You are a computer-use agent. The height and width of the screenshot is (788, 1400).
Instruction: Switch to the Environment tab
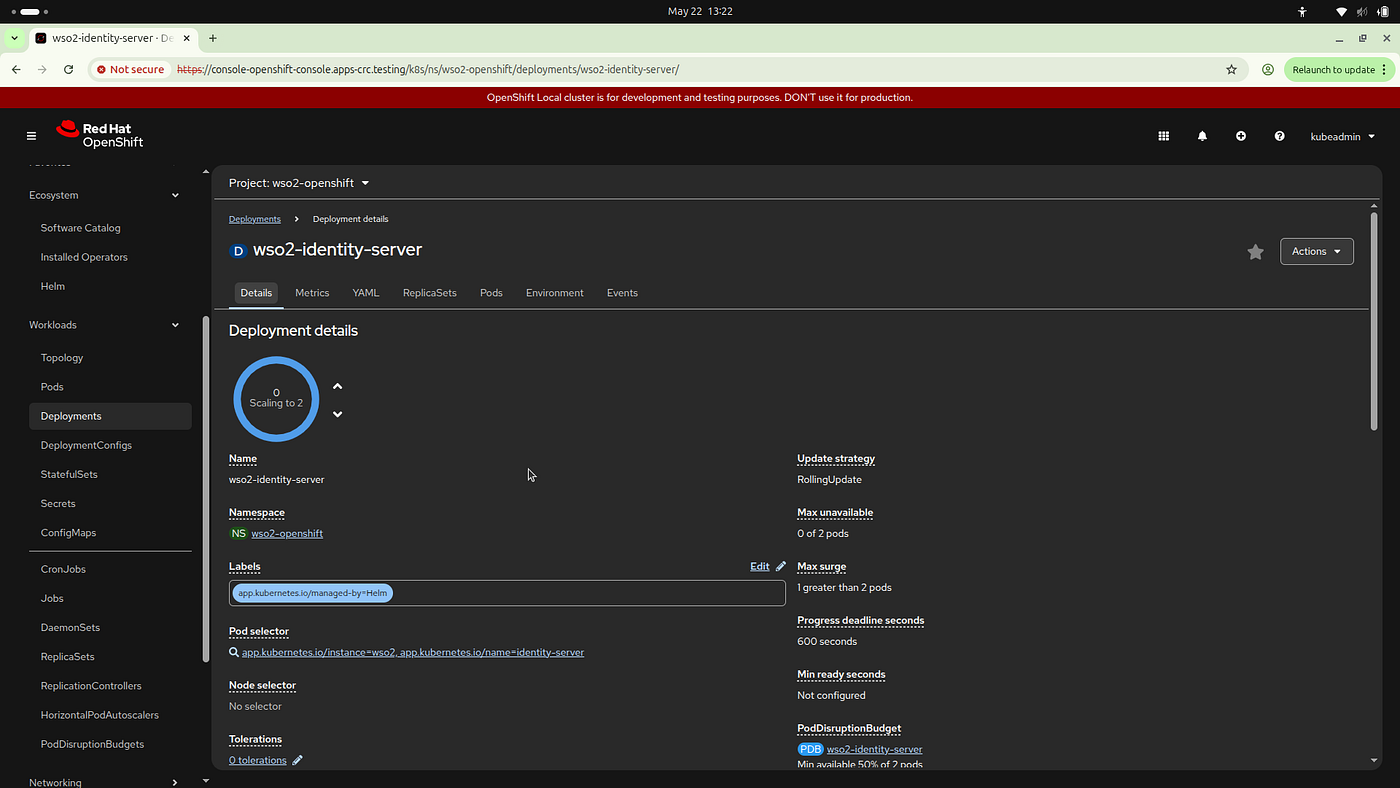pyautogui.click(x=555, y=293)
